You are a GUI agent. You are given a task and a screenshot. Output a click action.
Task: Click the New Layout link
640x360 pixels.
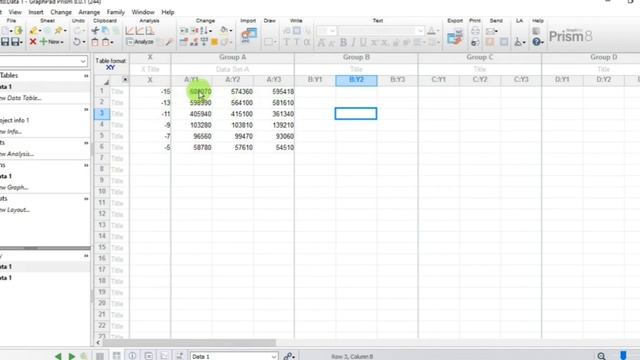point(15,210)
